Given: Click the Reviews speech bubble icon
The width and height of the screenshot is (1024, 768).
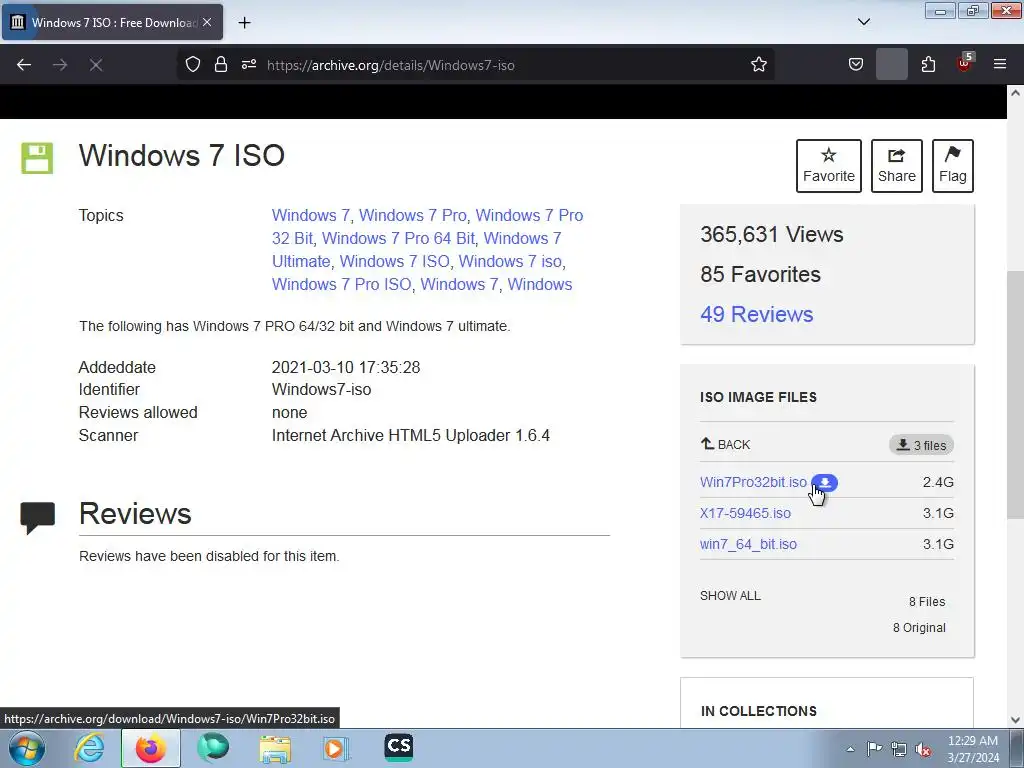Looking at the screenshot, I should point(37,518).
